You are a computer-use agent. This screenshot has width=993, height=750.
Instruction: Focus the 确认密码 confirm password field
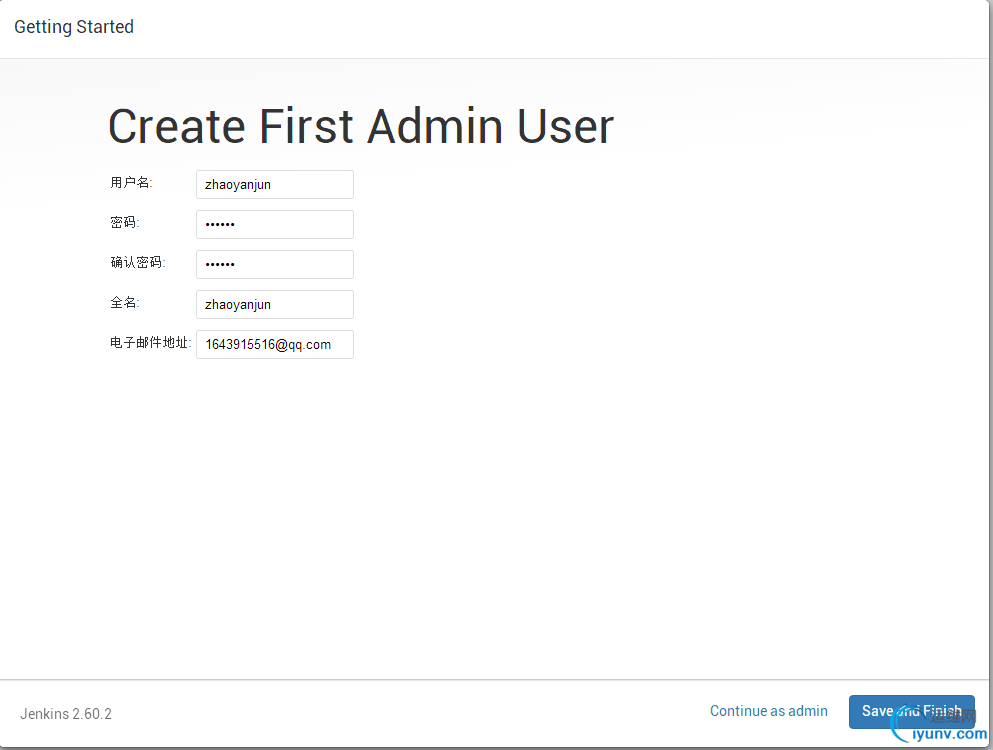pos(275,264)
